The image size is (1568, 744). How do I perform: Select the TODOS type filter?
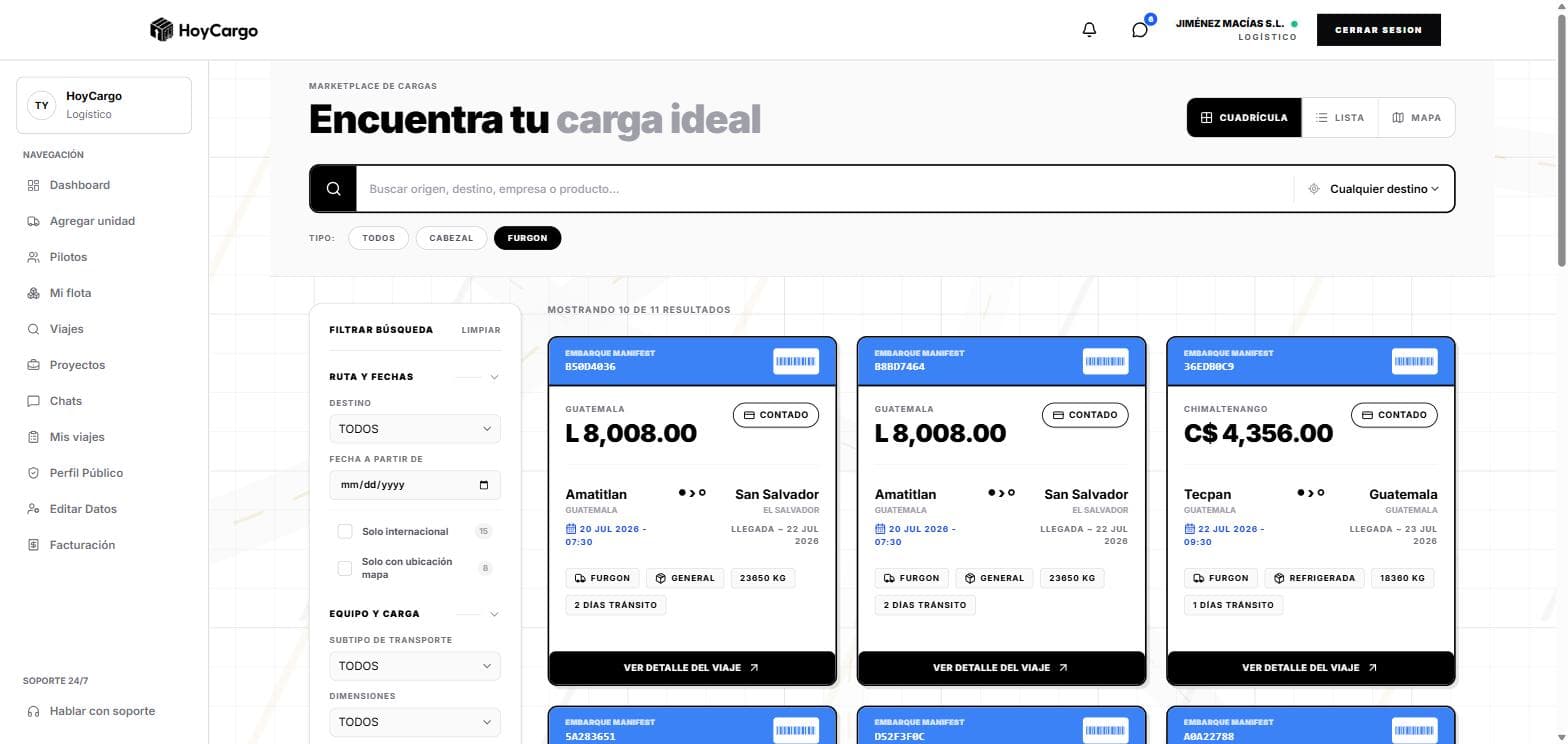point(378,238)
